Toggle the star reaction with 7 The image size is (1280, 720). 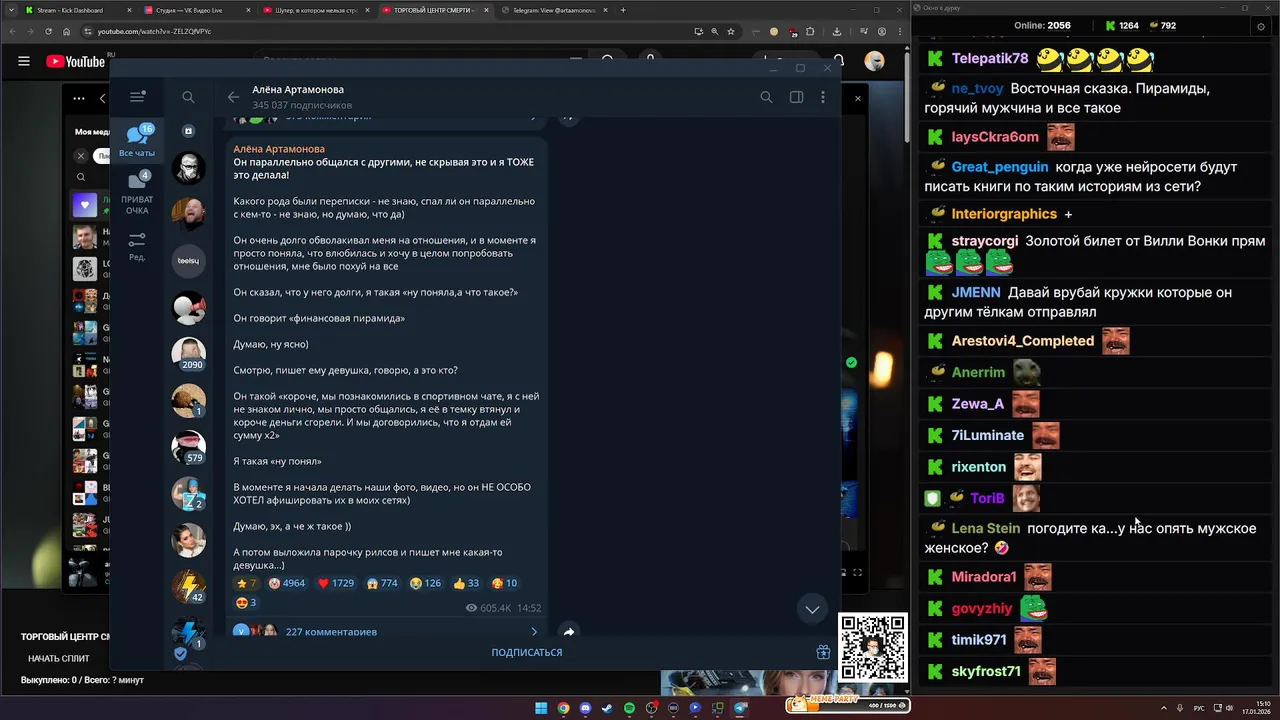246,583
